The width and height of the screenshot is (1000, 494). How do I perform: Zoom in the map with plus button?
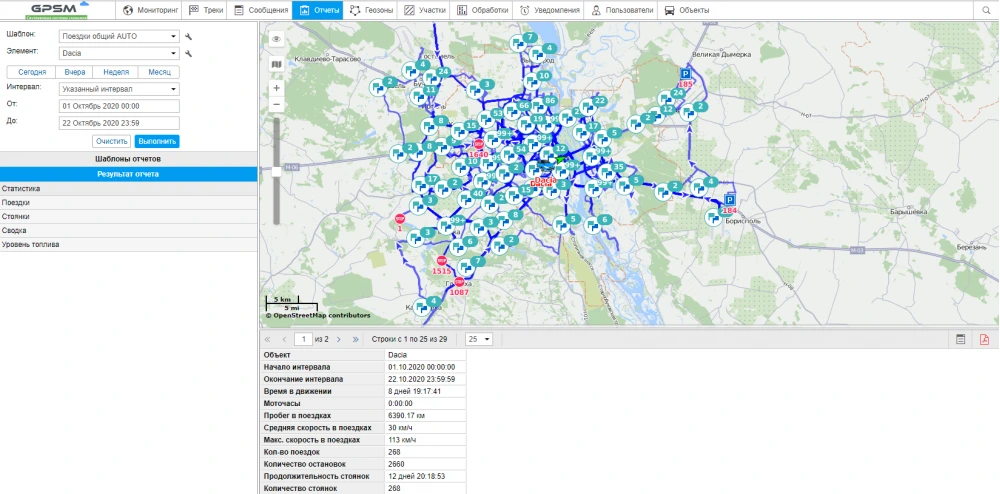coord(277,88)
